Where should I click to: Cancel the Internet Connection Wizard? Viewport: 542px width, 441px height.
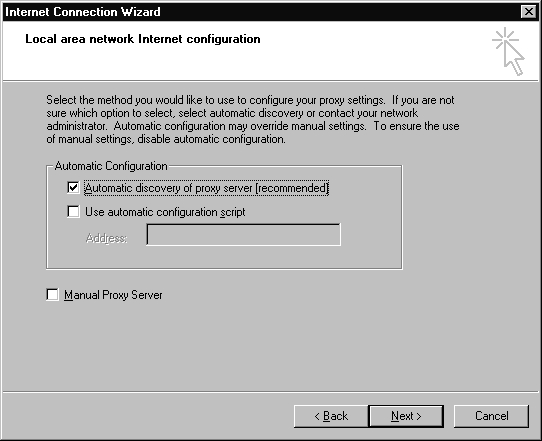click(x=491, y=416)
